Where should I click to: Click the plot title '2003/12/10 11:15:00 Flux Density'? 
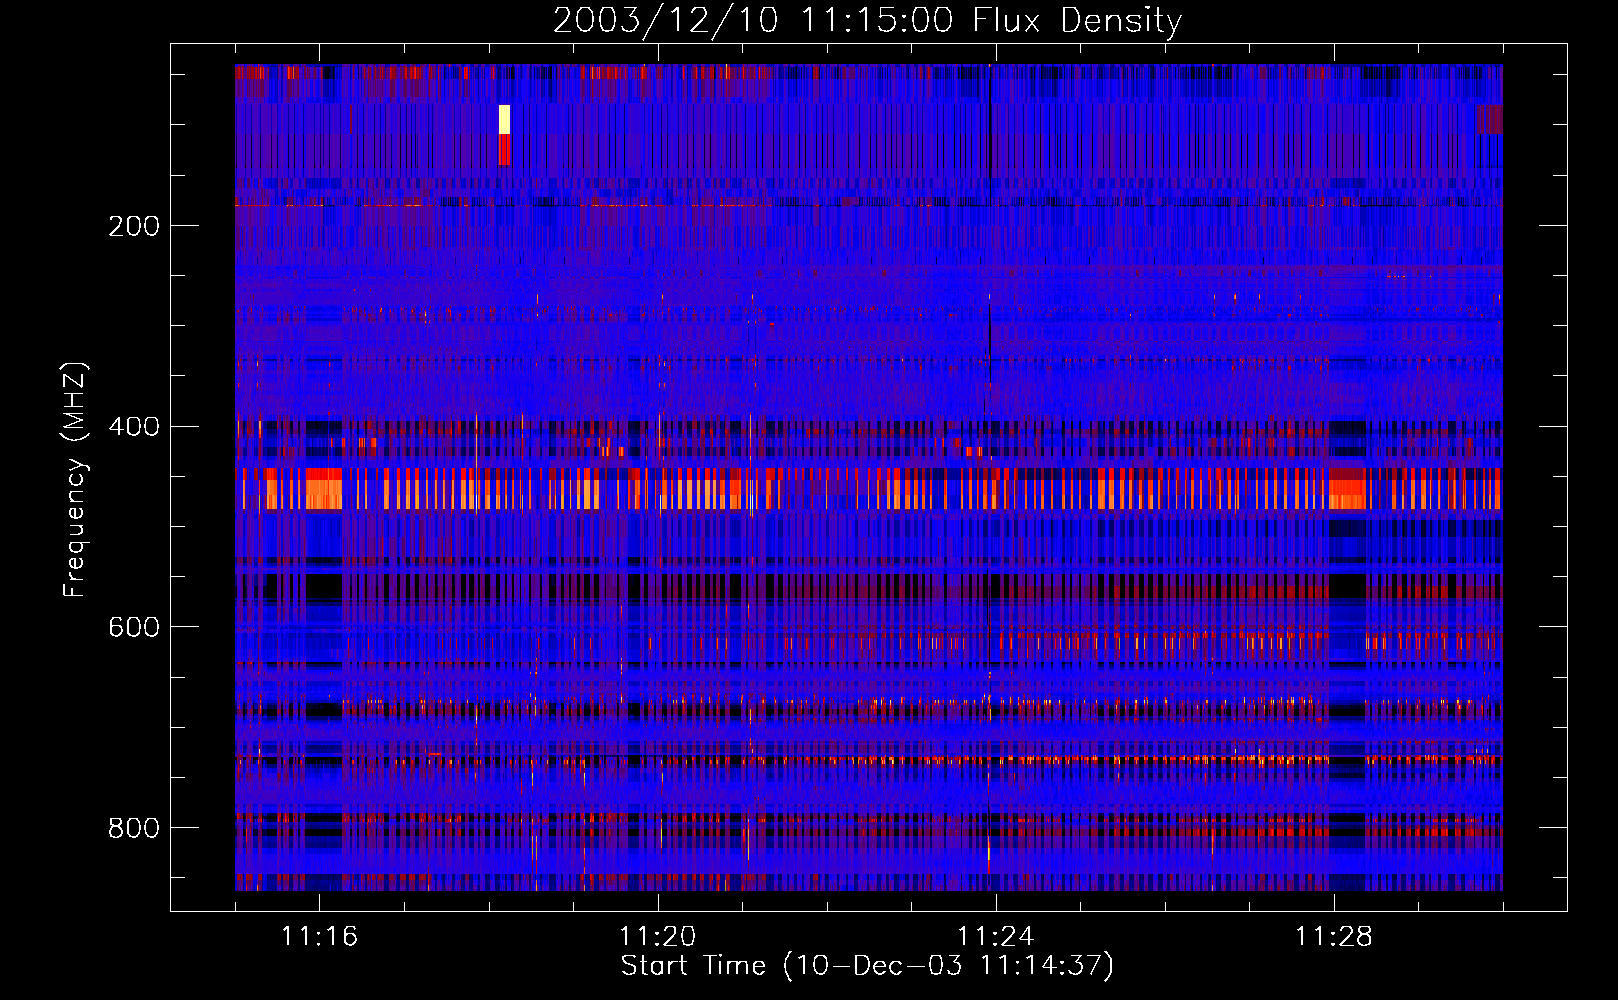(x=867, y=20)
